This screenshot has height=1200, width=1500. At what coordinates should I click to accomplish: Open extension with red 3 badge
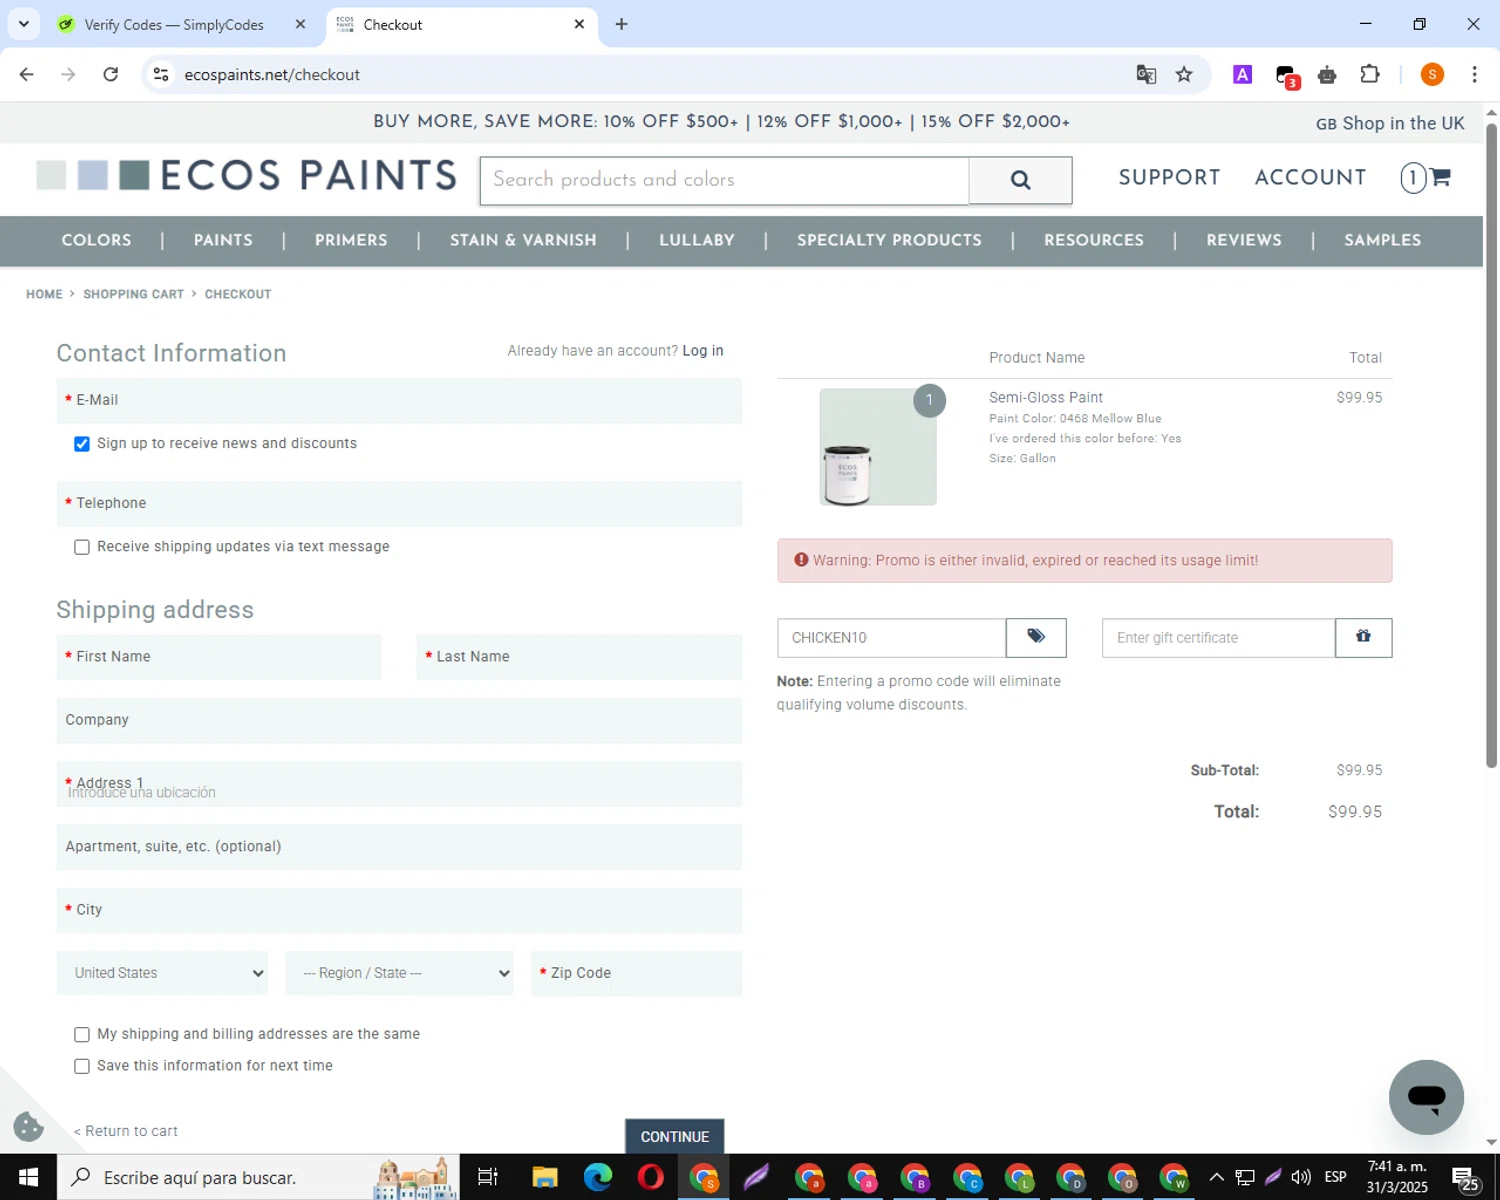pos(1287,76)
